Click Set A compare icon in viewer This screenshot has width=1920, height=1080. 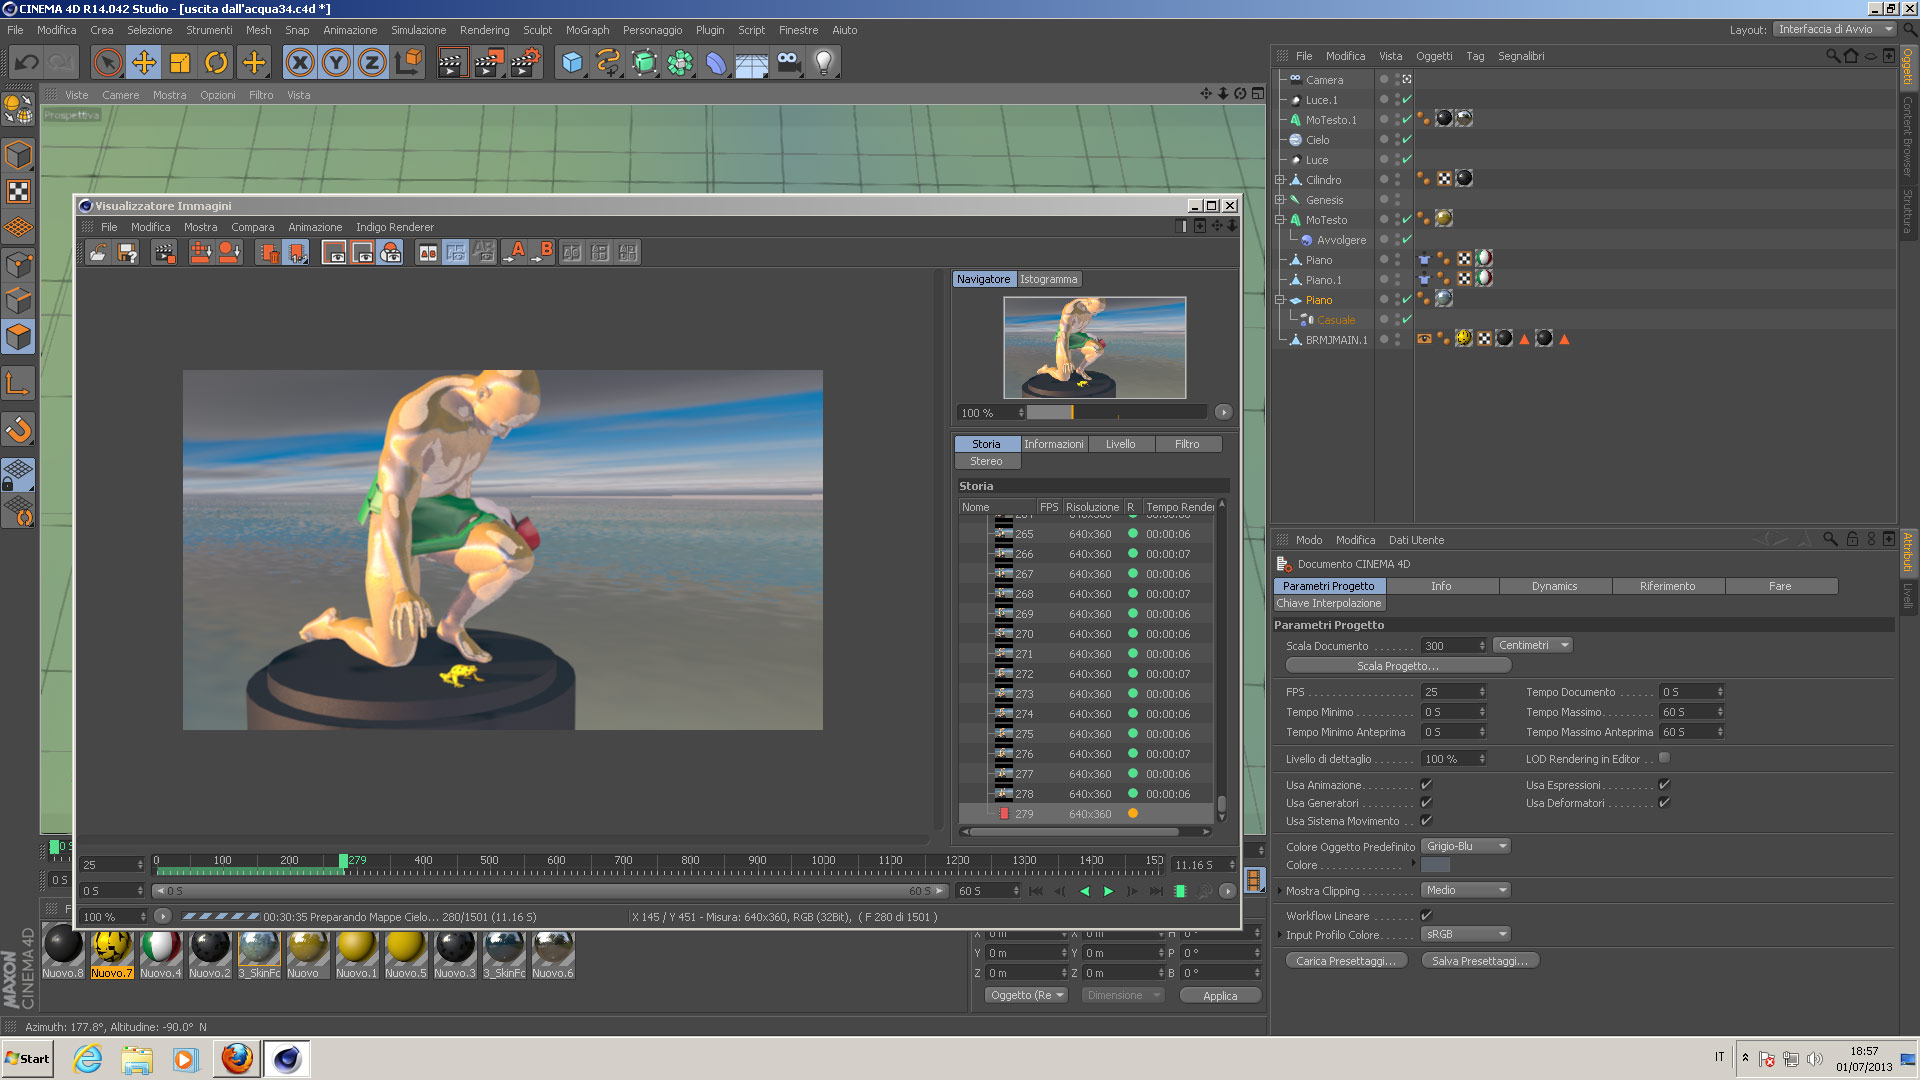point(516,253)
